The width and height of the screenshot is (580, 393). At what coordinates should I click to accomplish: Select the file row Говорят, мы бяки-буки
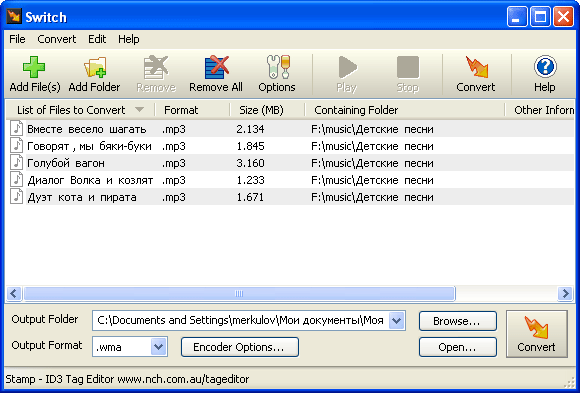290,146
